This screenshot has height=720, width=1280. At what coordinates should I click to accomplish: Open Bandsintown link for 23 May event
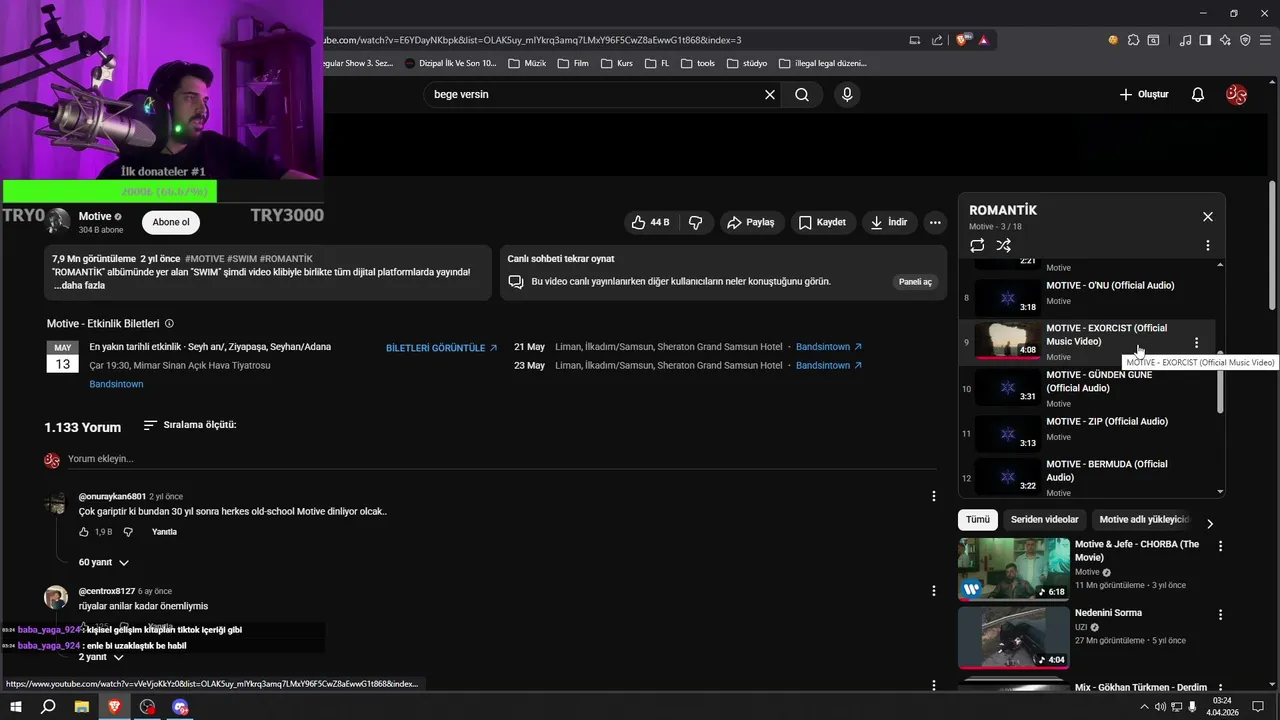[829, 366]
